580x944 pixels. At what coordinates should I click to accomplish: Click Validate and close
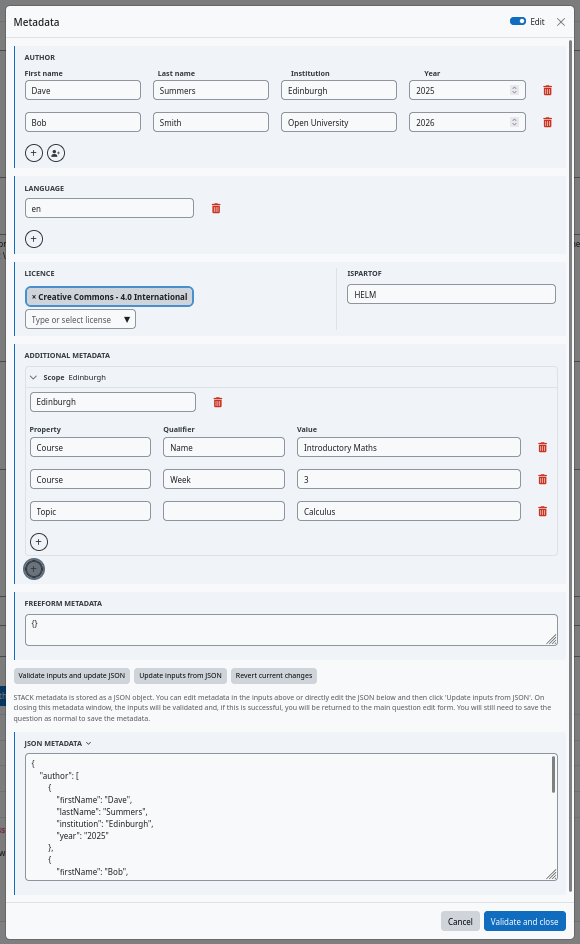tap(525, 922)
